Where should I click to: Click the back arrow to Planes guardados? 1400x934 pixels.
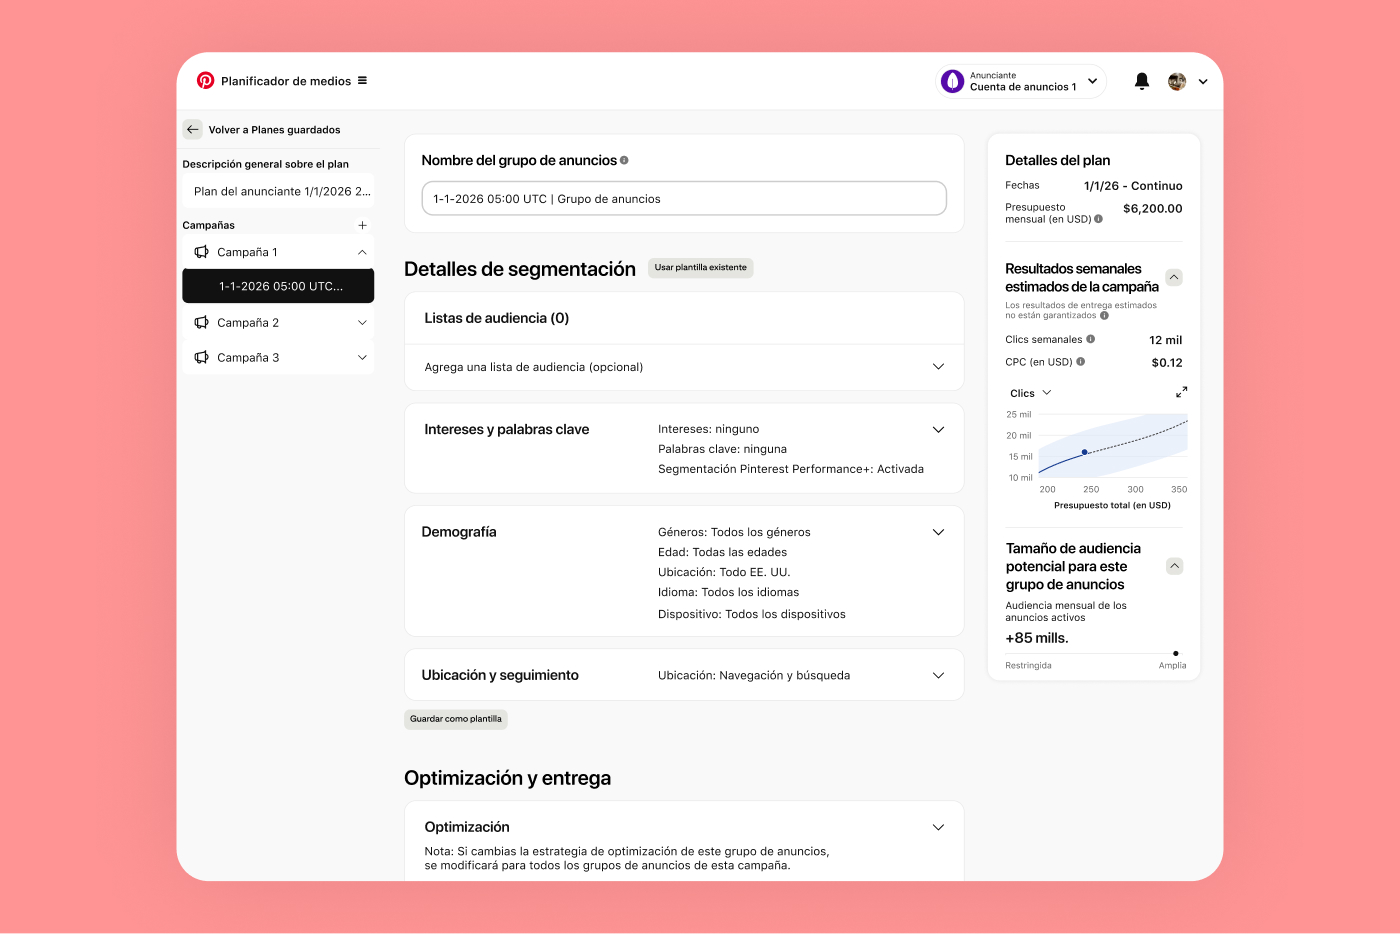192,129
